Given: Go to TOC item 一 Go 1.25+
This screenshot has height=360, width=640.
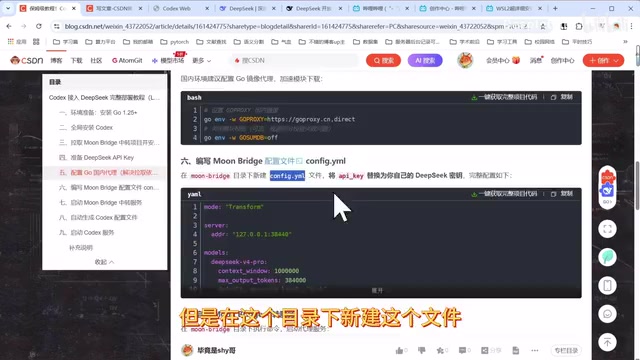Looking at the screenshot, I should (98, 113).
